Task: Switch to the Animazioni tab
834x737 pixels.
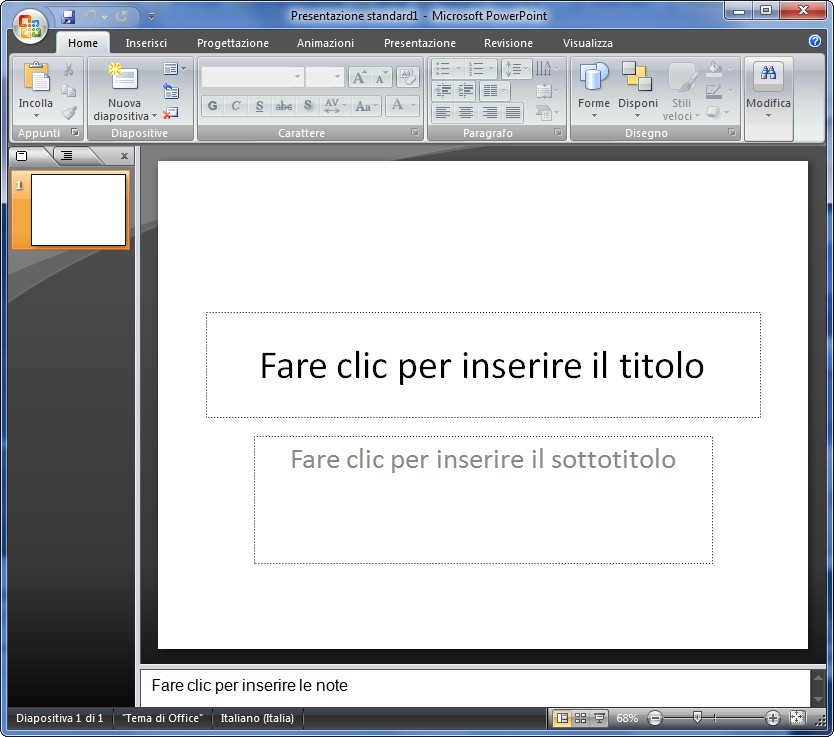Action: [325, 43]
